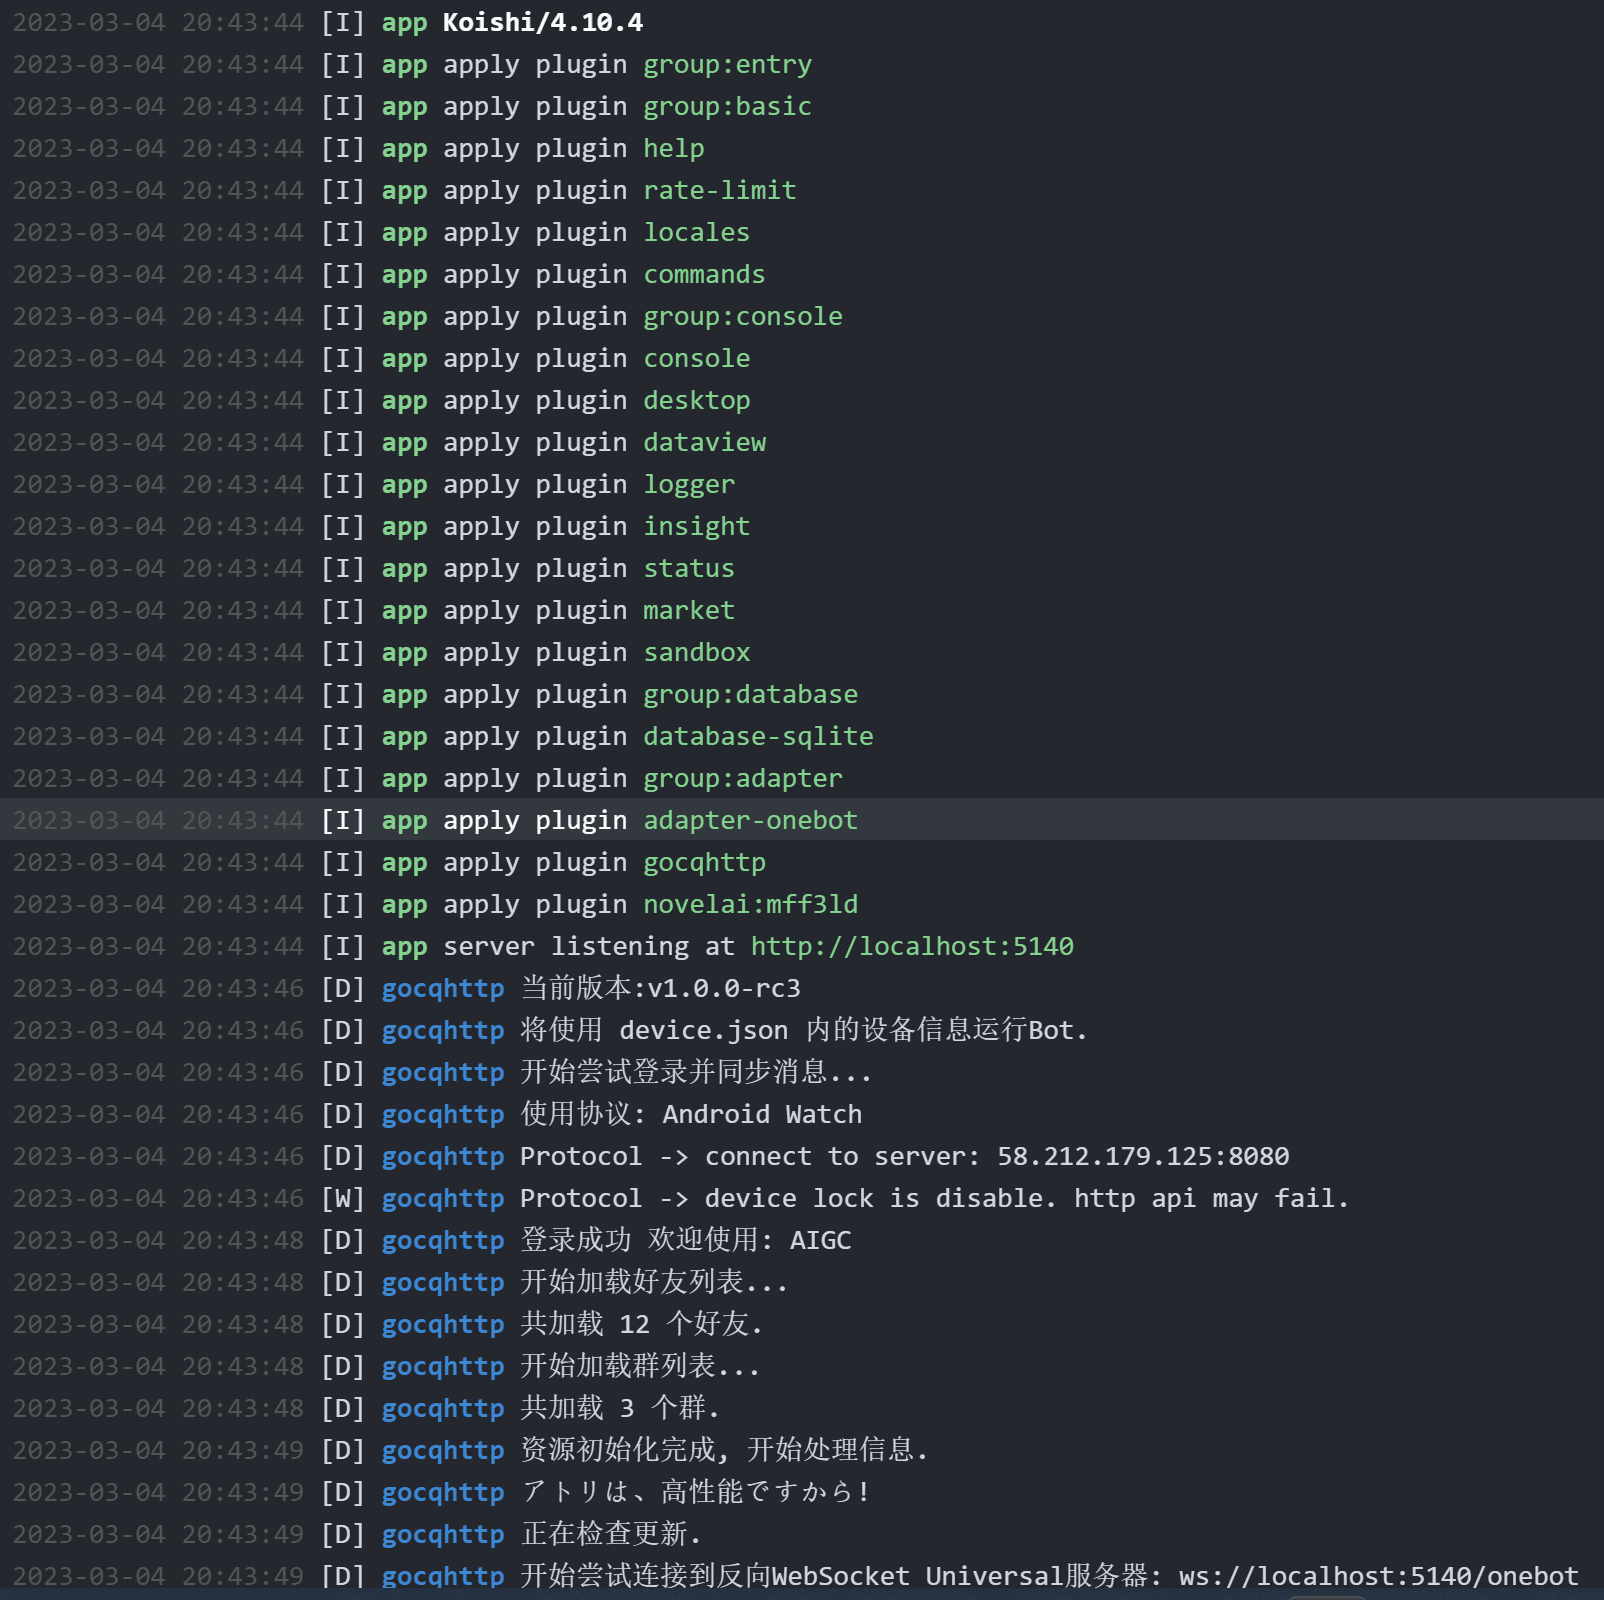Click the Koishi/4.10.4 version text
This screenshot has width=1604, height=1600.
coord(543,22)
